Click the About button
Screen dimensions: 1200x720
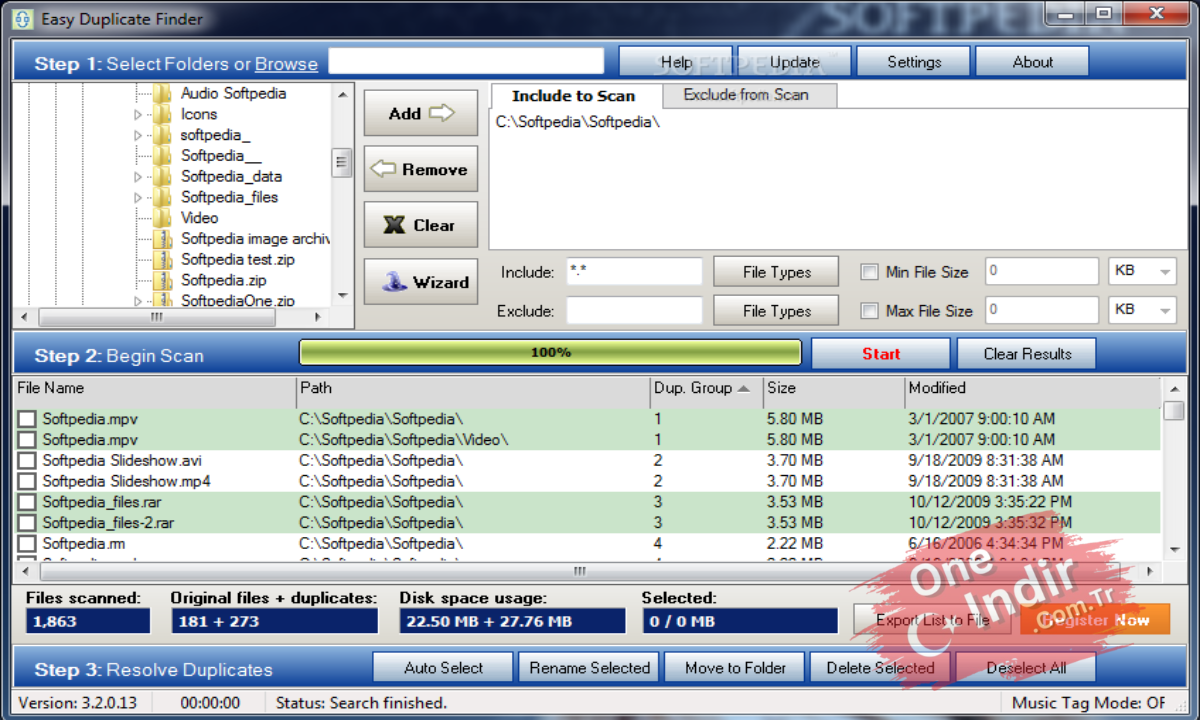tap(1032, 62)
